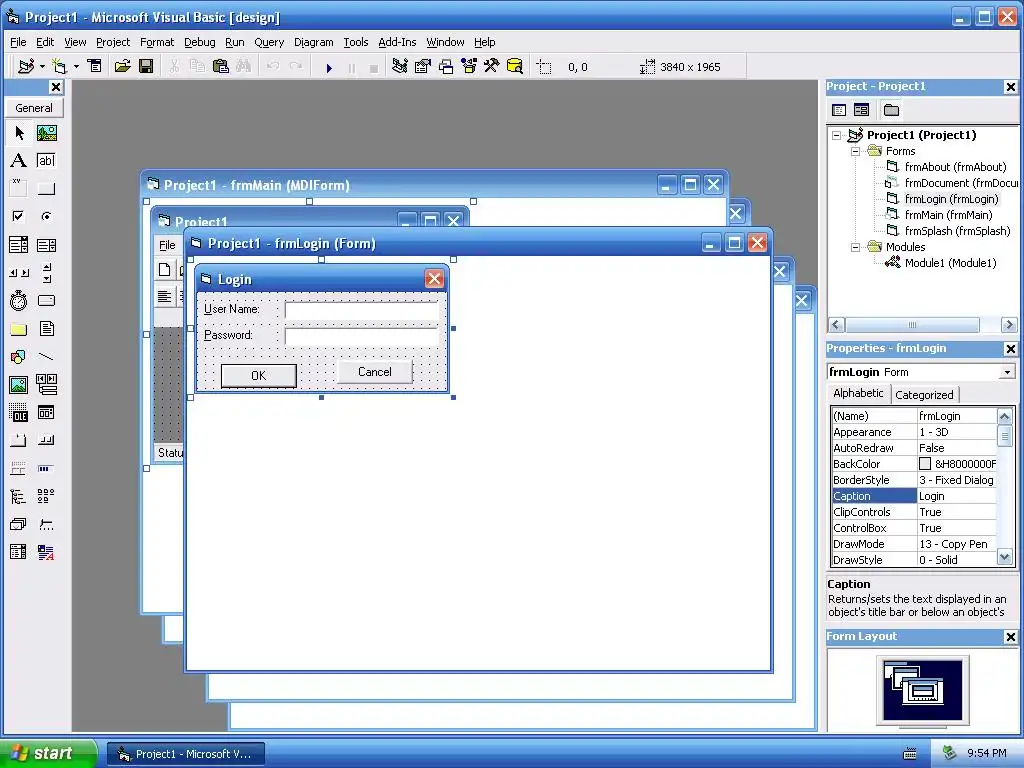Select the OptionButton control tool

point(46,216)
